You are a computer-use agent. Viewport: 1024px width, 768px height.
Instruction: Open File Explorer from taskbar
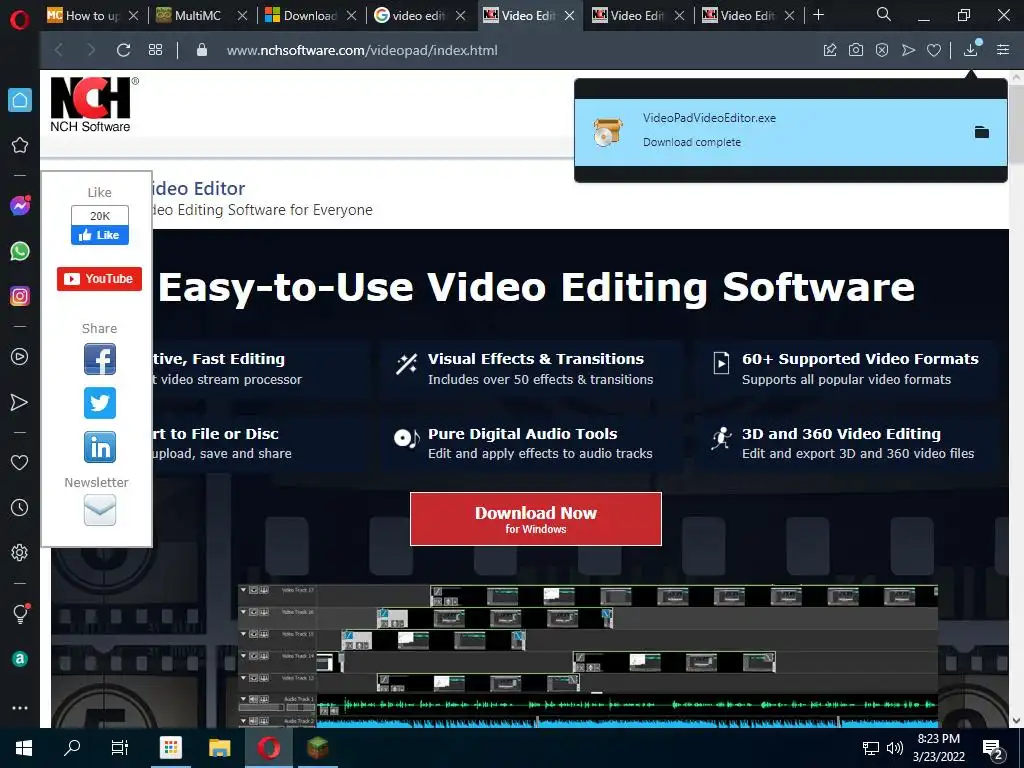219,748
